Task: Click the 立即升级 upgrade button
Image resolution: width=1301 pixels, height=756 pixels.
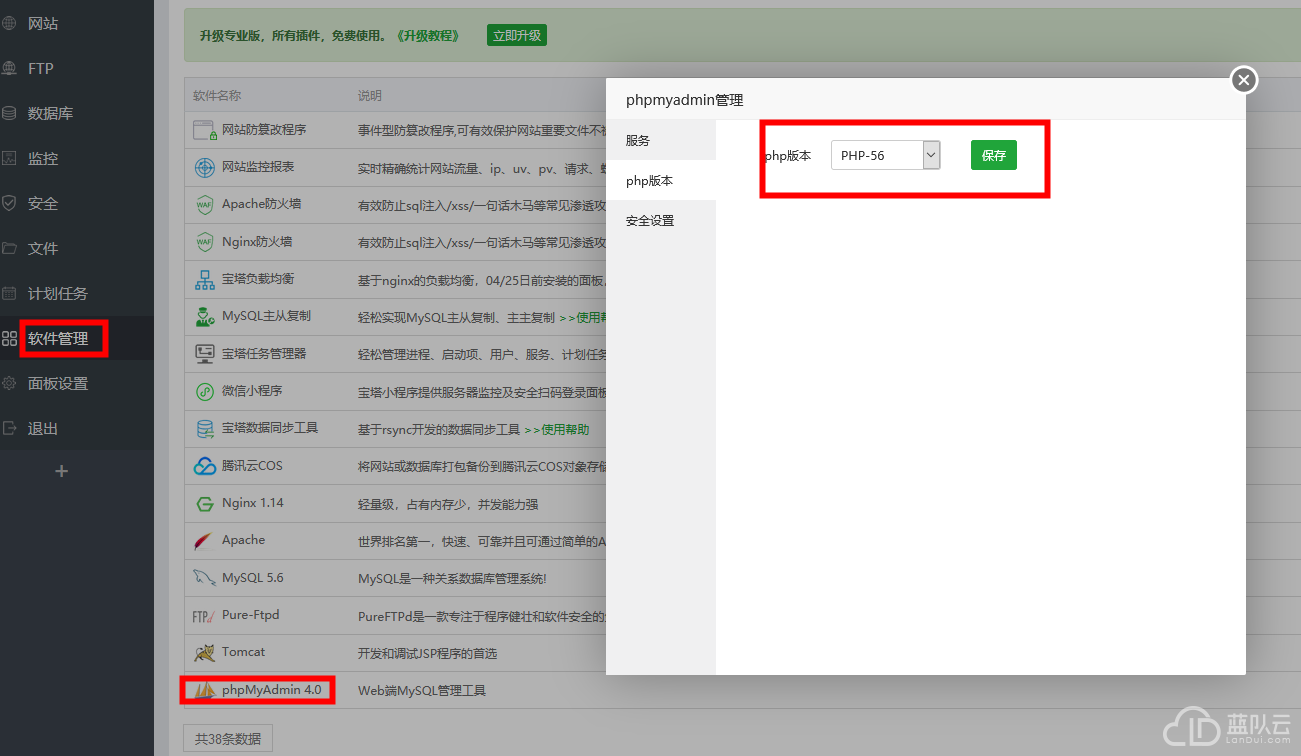Action: (x=517, y=35)
